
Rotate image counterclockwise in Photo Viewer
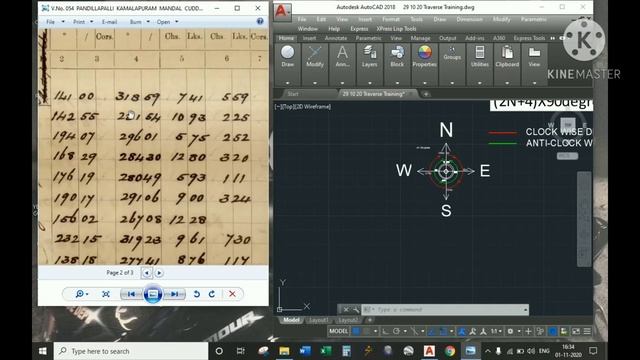point(196,294)
